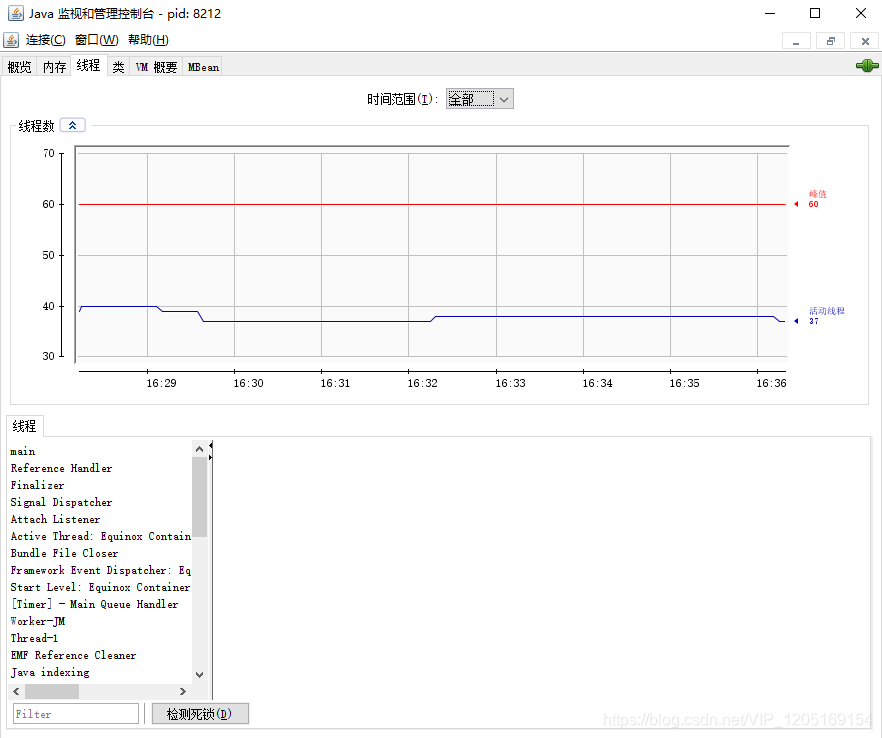This screenshot has height=738, width=882.
Task: Switch to the VM 概要 tab
Action: pos(156,67)
